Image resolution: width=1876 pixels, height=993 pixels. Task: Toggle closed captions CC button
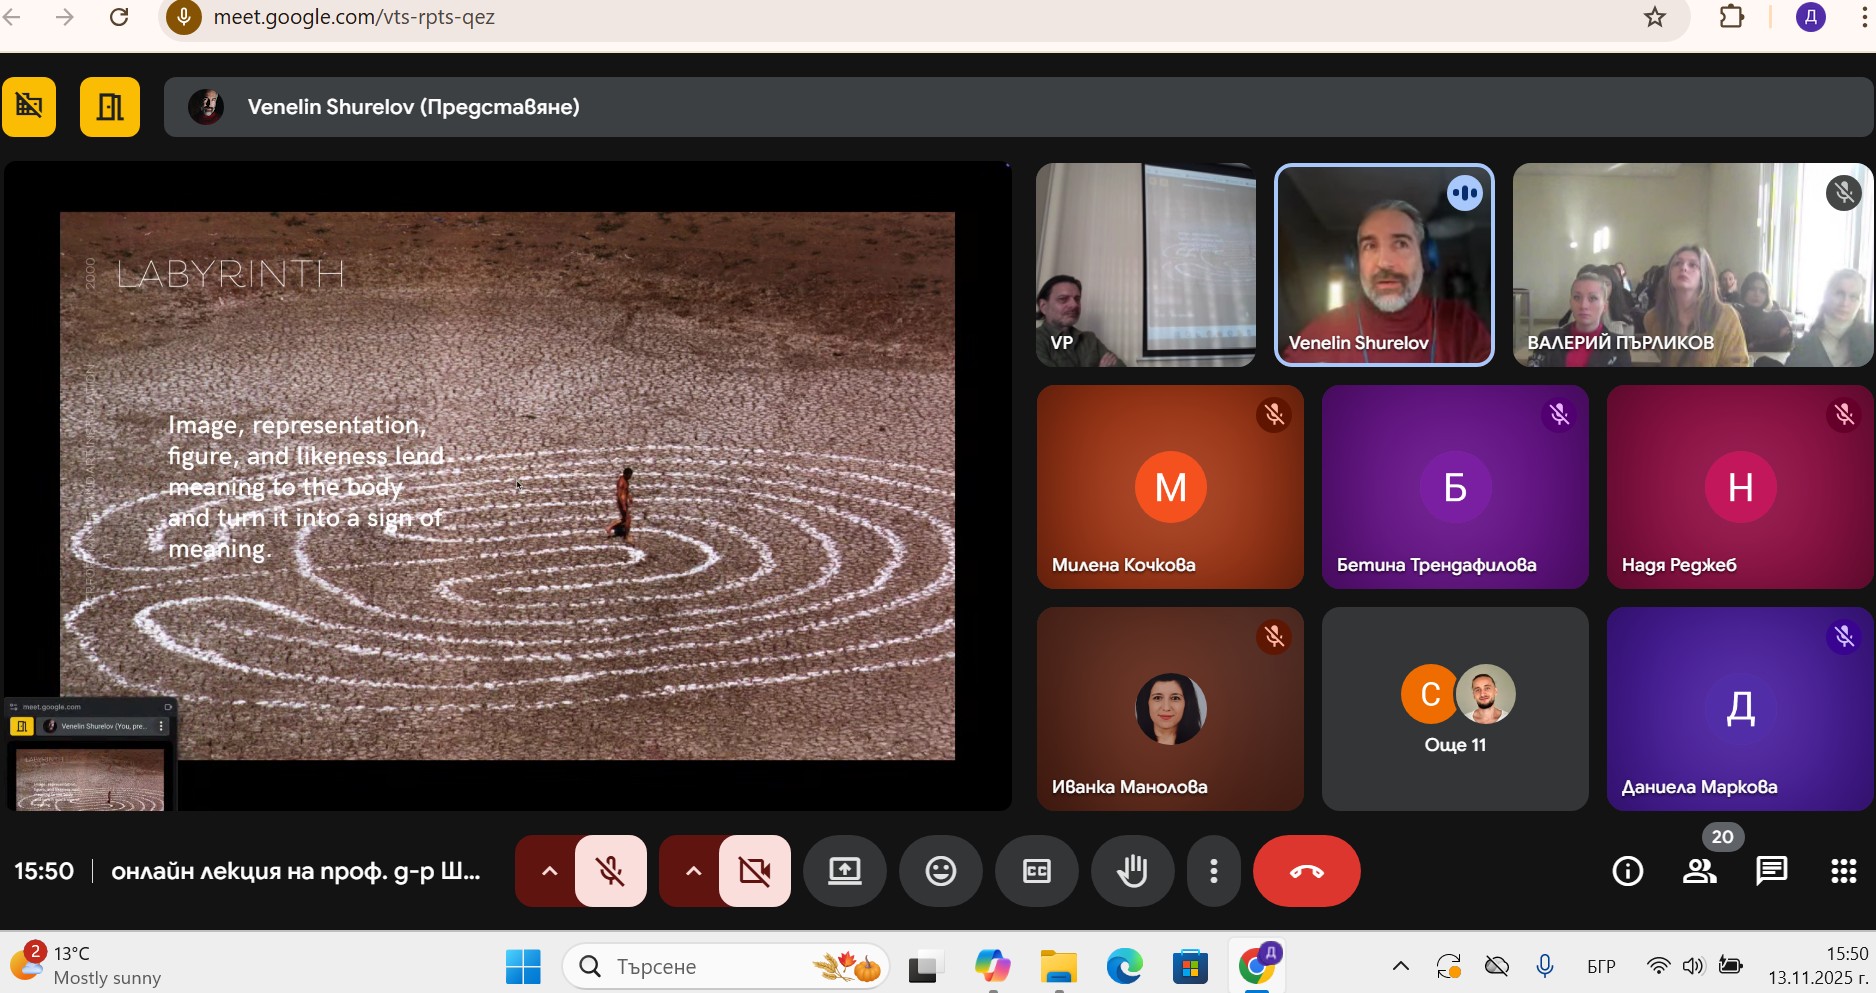[x=1036, y=871]
